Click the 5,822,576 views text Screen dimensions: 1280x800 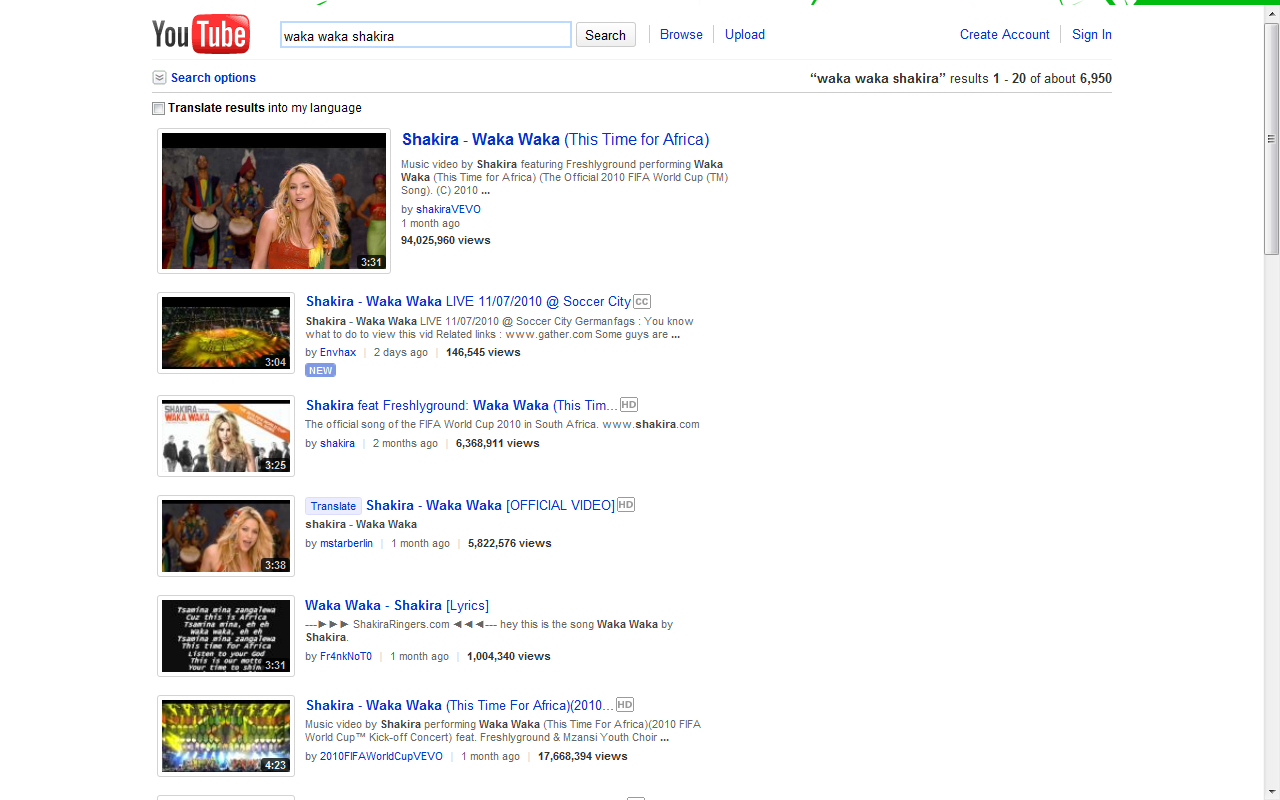click(x=510, y=544)
